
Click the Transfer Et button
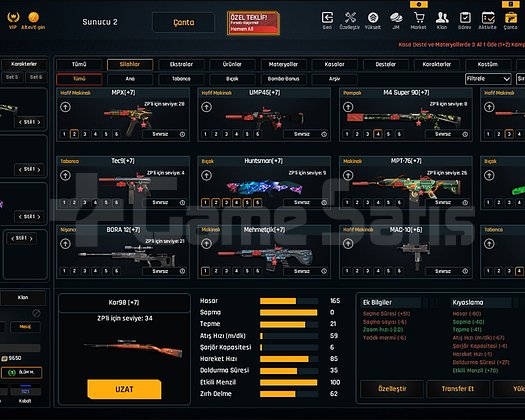[458, 389]
